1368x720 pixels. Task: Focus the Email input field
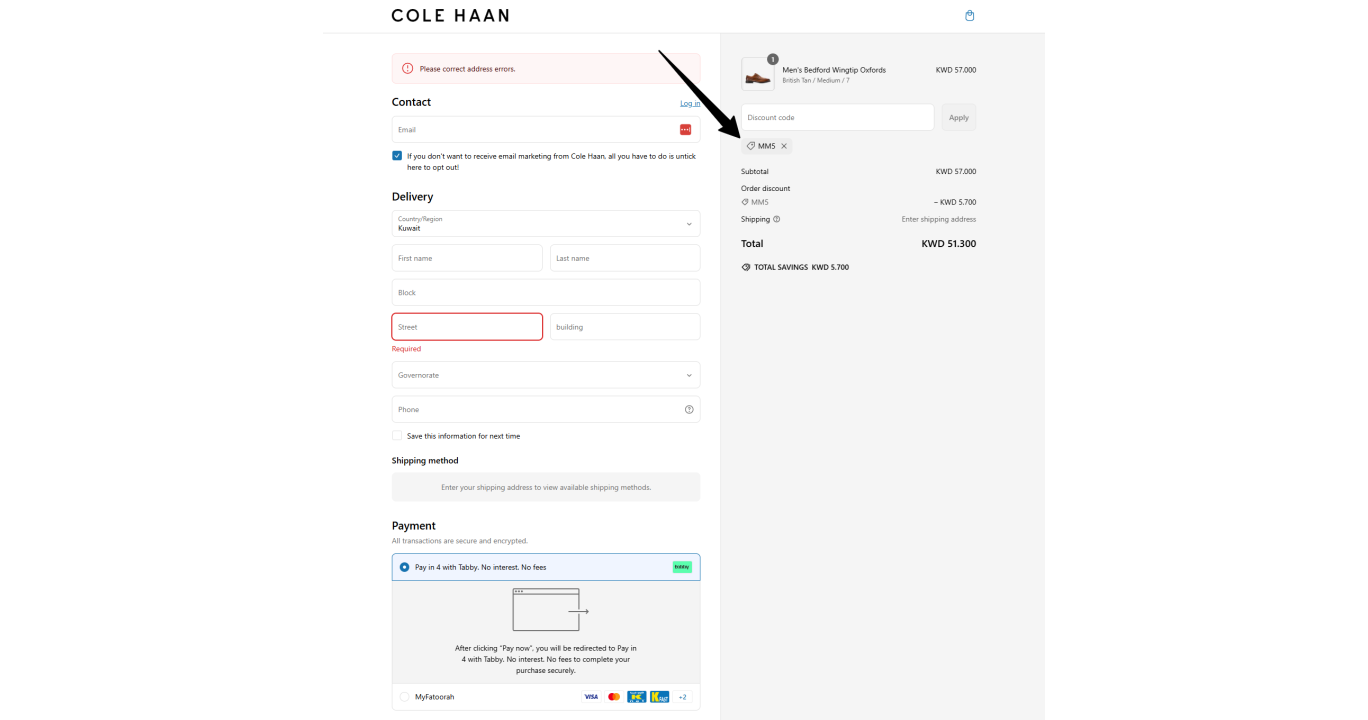pos(546,130)
